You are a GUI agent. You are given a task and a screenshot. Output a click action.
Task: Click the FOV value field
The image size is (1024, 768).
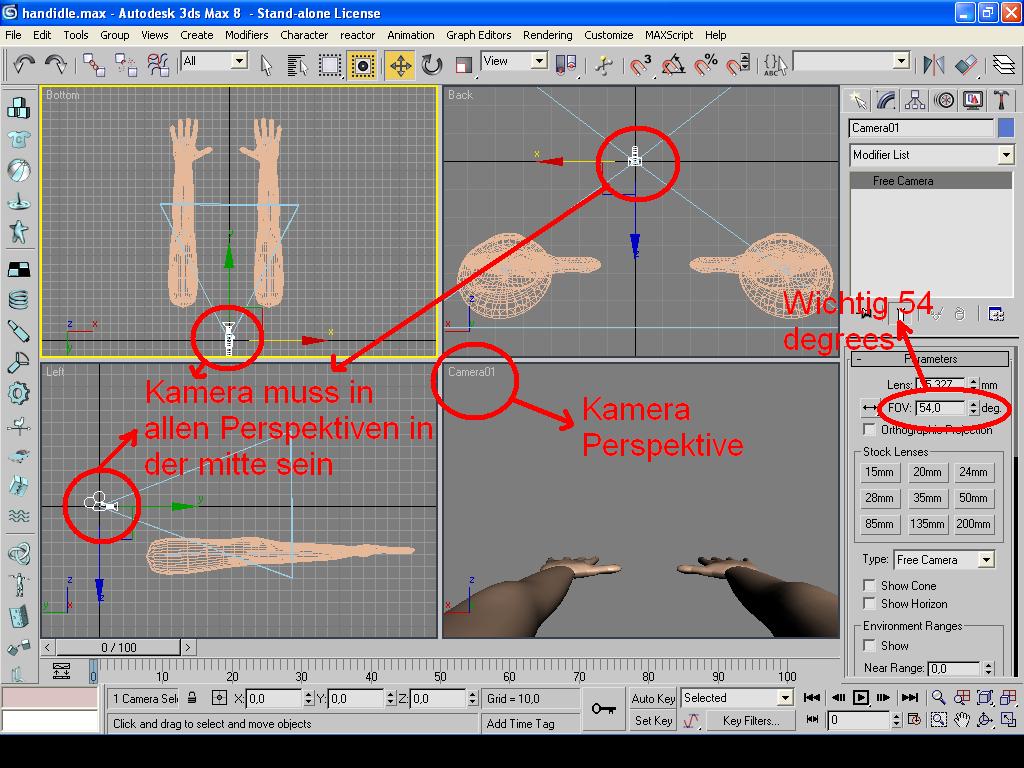coord(941,408)
